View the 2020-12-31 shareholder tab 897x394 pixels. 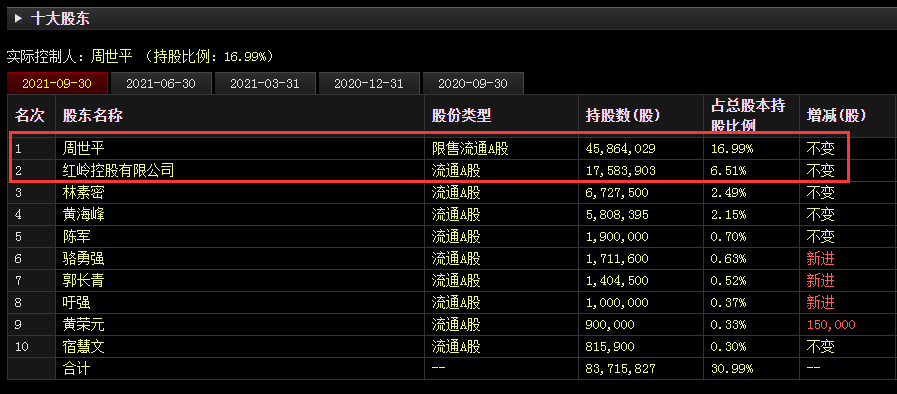(369, 83)
